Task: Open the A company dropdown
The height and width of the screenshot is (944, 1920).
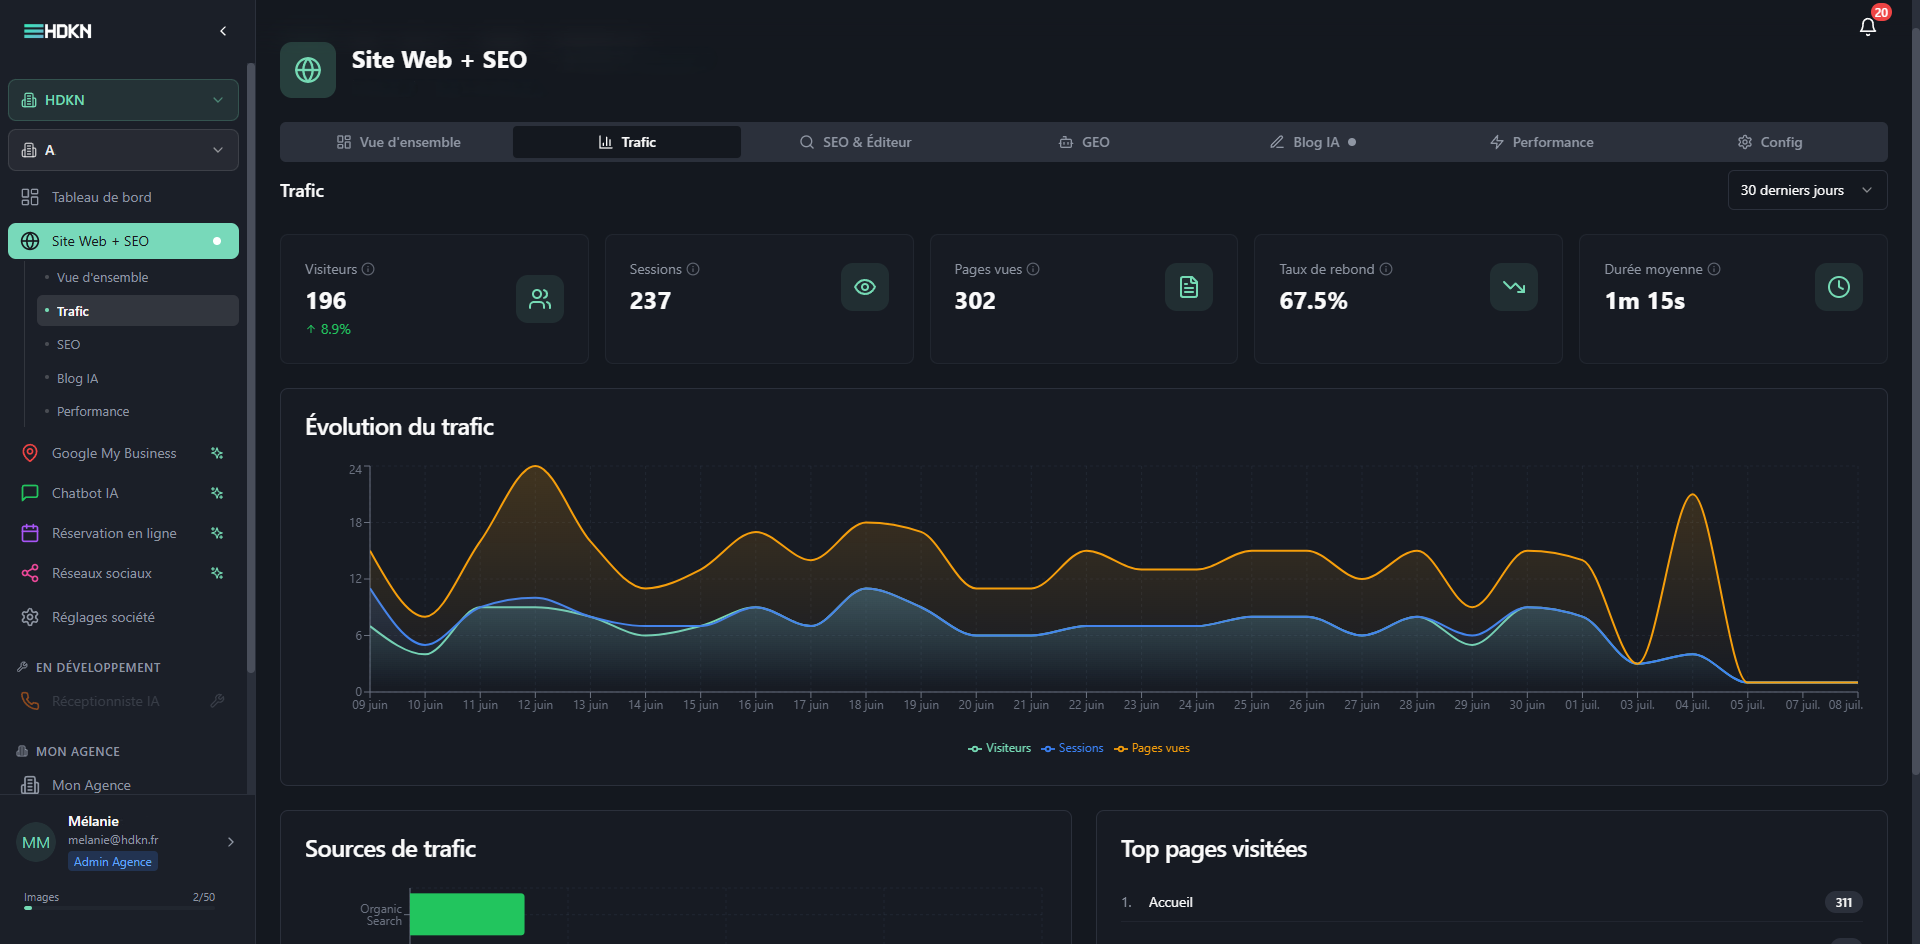Action: point(123,150)
